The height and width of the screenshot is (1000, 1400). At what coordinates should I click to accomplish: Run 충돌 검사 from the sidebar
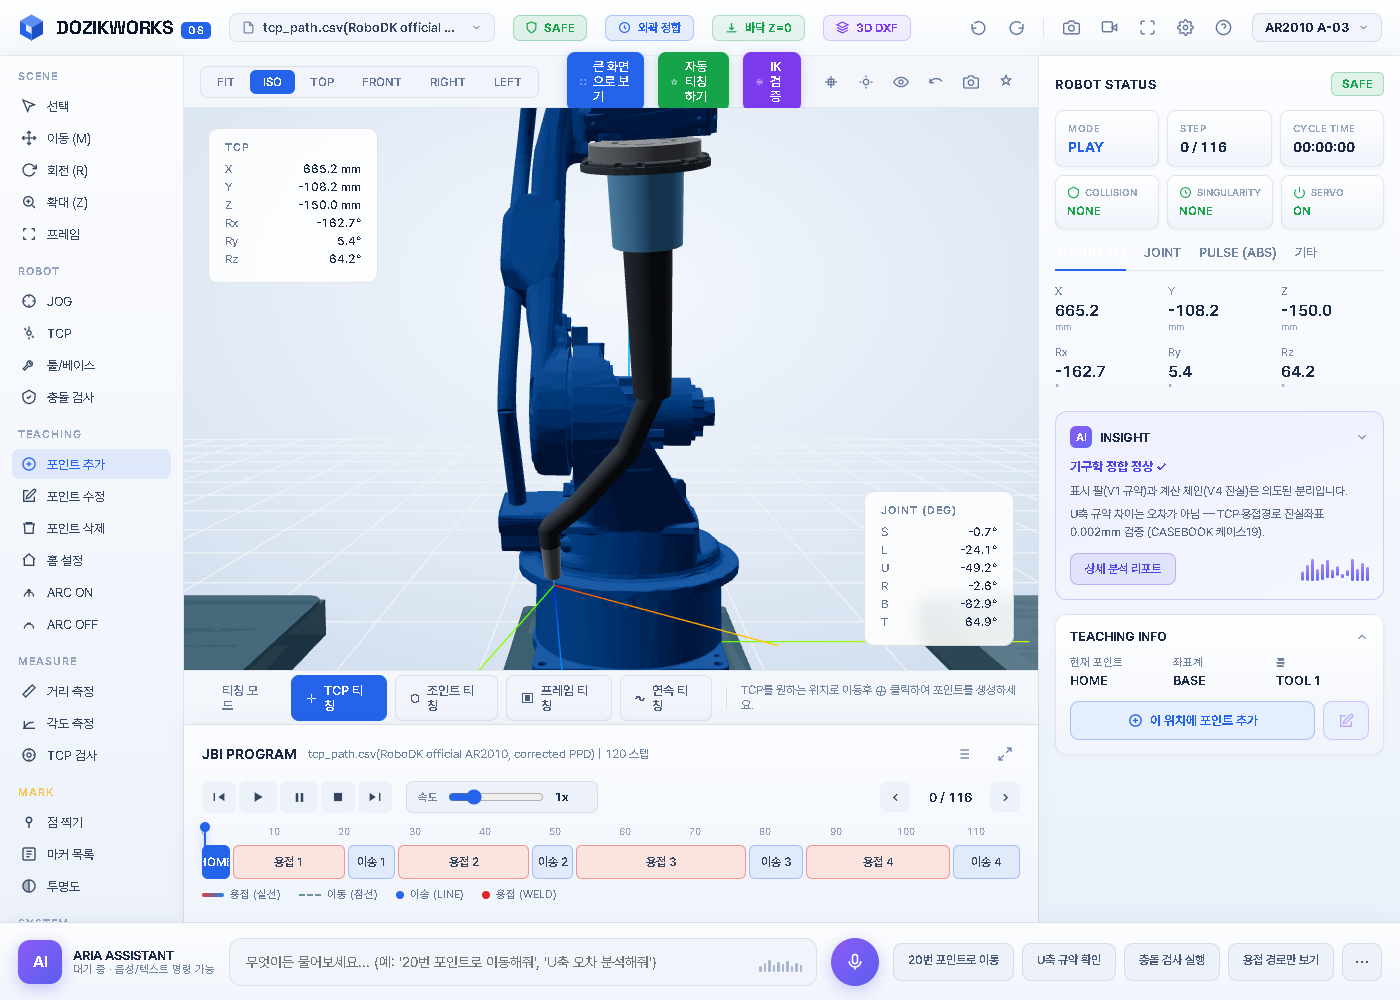tap(91, 397)
